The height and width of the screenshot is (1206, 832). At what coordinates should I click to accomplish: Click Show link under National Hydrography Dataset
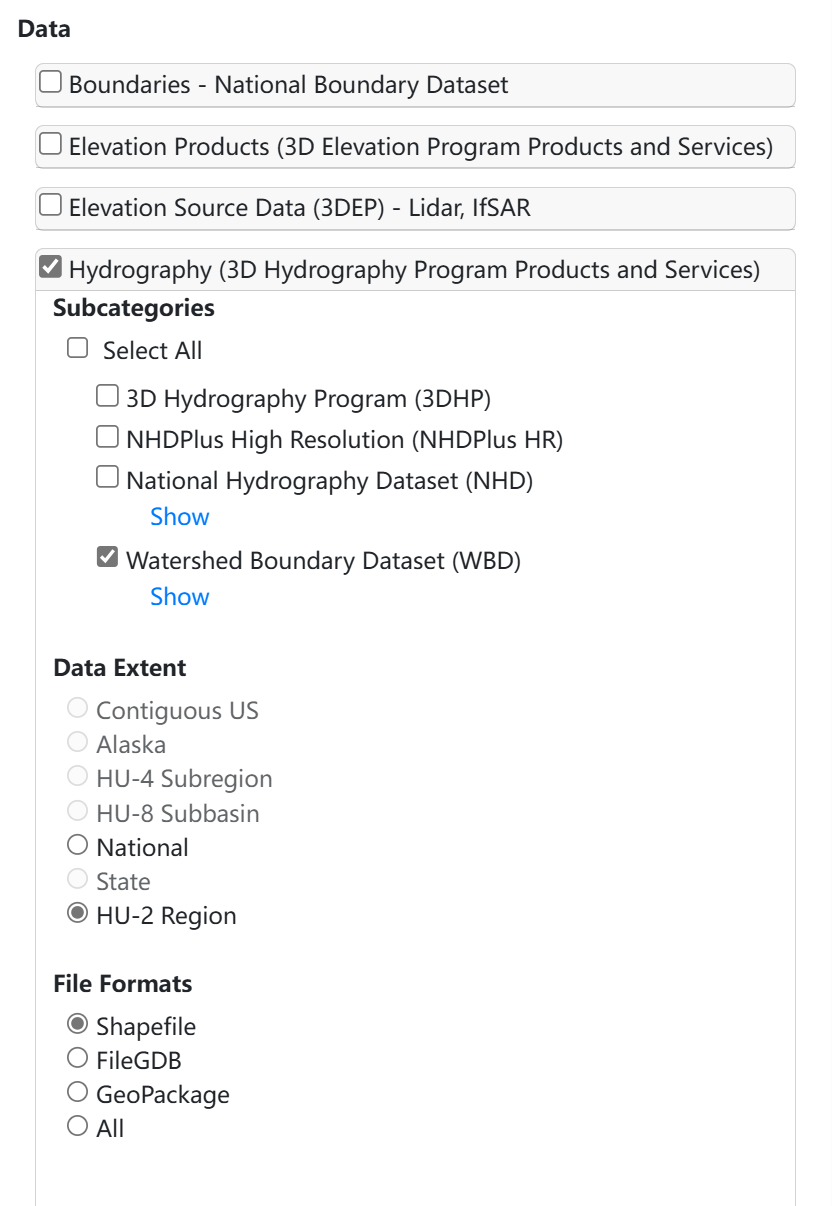point(180,517)
